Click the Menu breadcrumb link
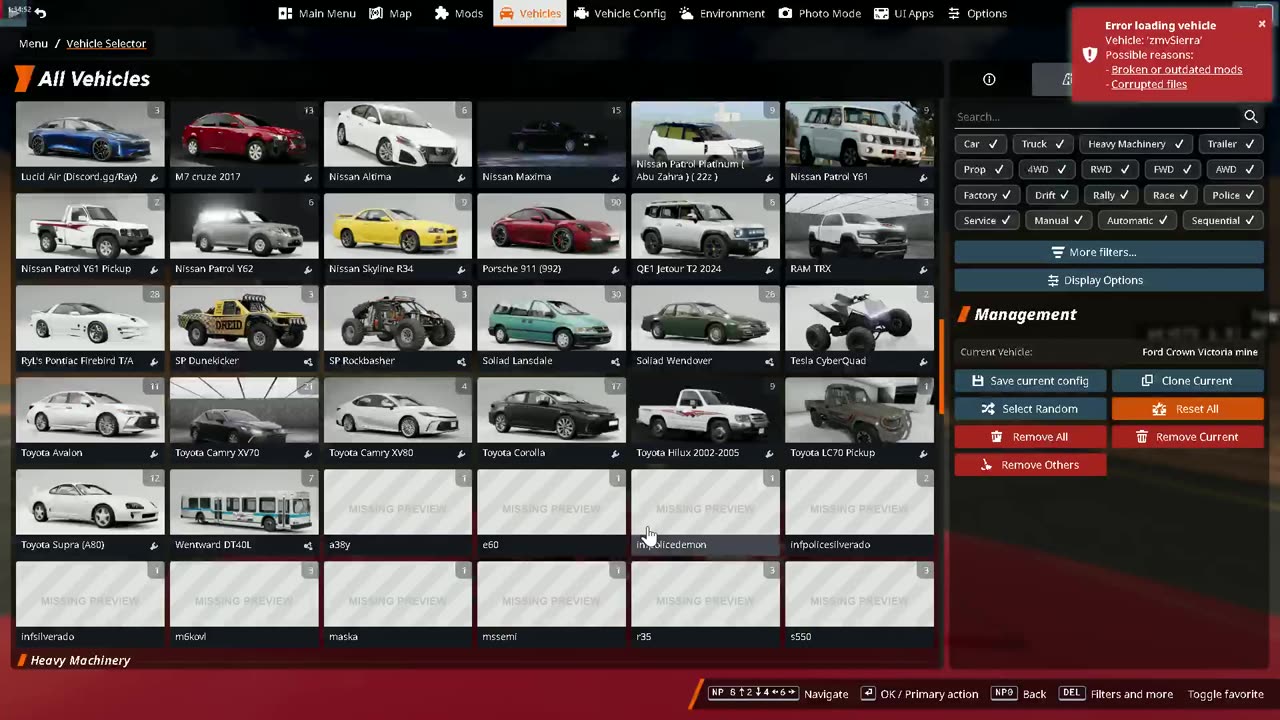This screenshot has height=720, width=1280. tap(33, 43)
